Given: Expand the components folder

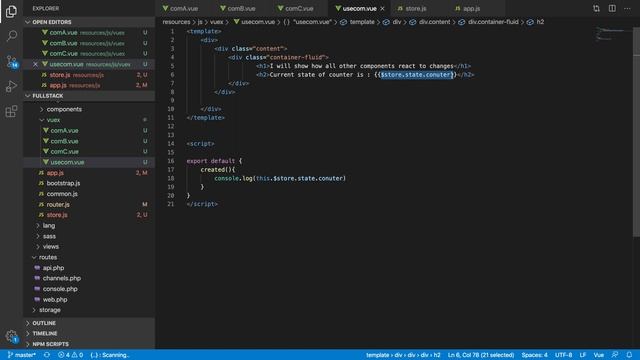Looking at the screenshot, I should 89,109.
